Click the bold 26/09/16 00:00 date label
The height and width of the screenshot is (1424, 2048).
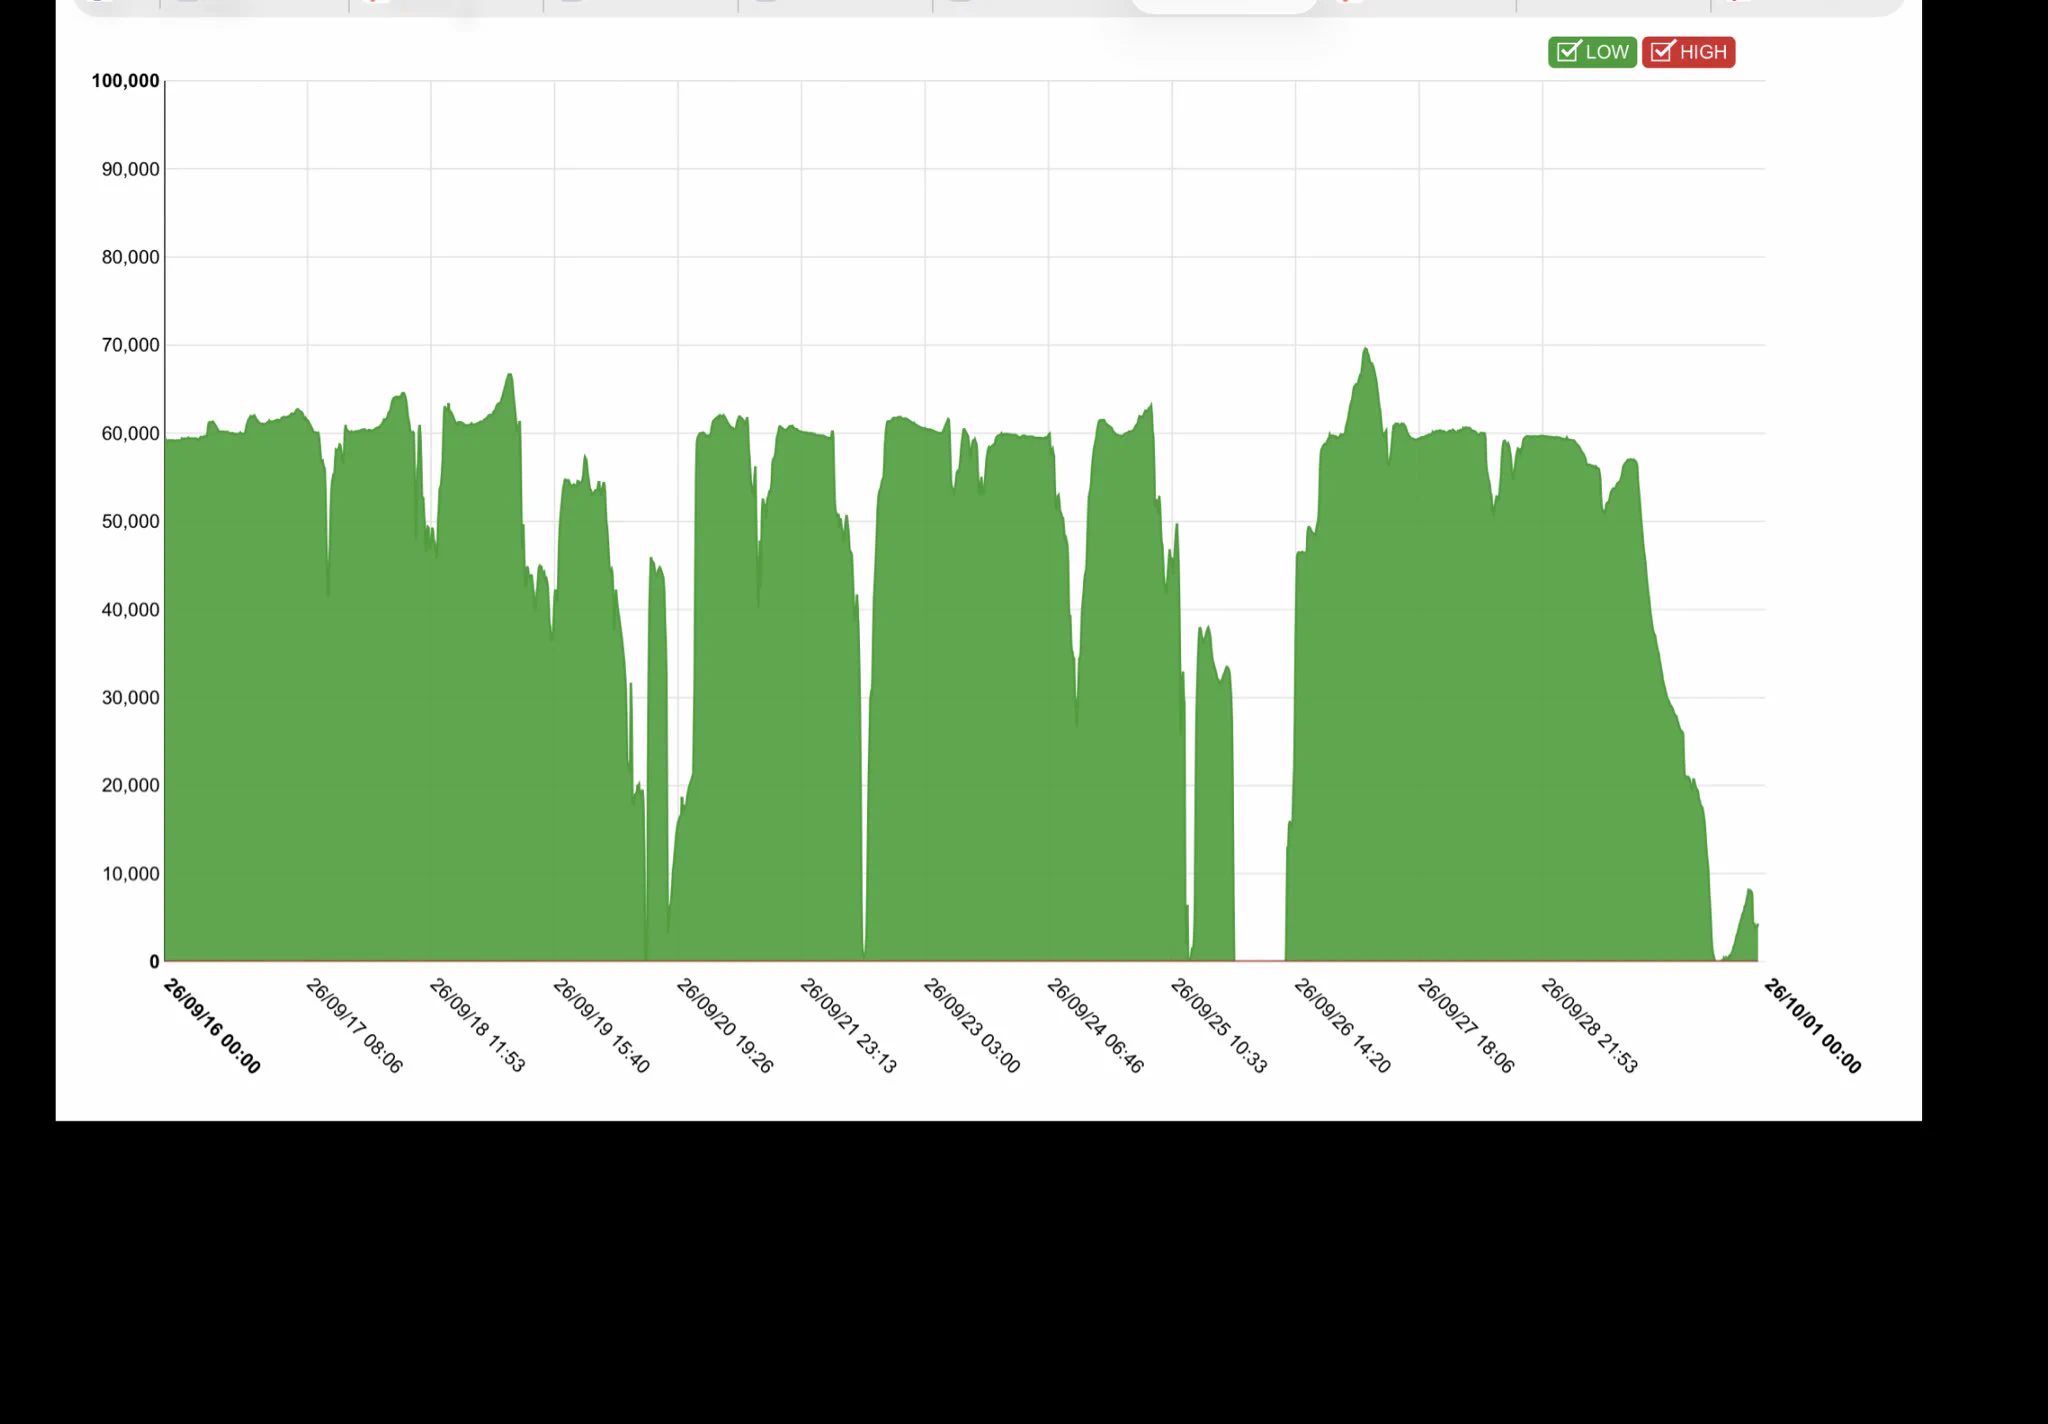coord(212,1027)
